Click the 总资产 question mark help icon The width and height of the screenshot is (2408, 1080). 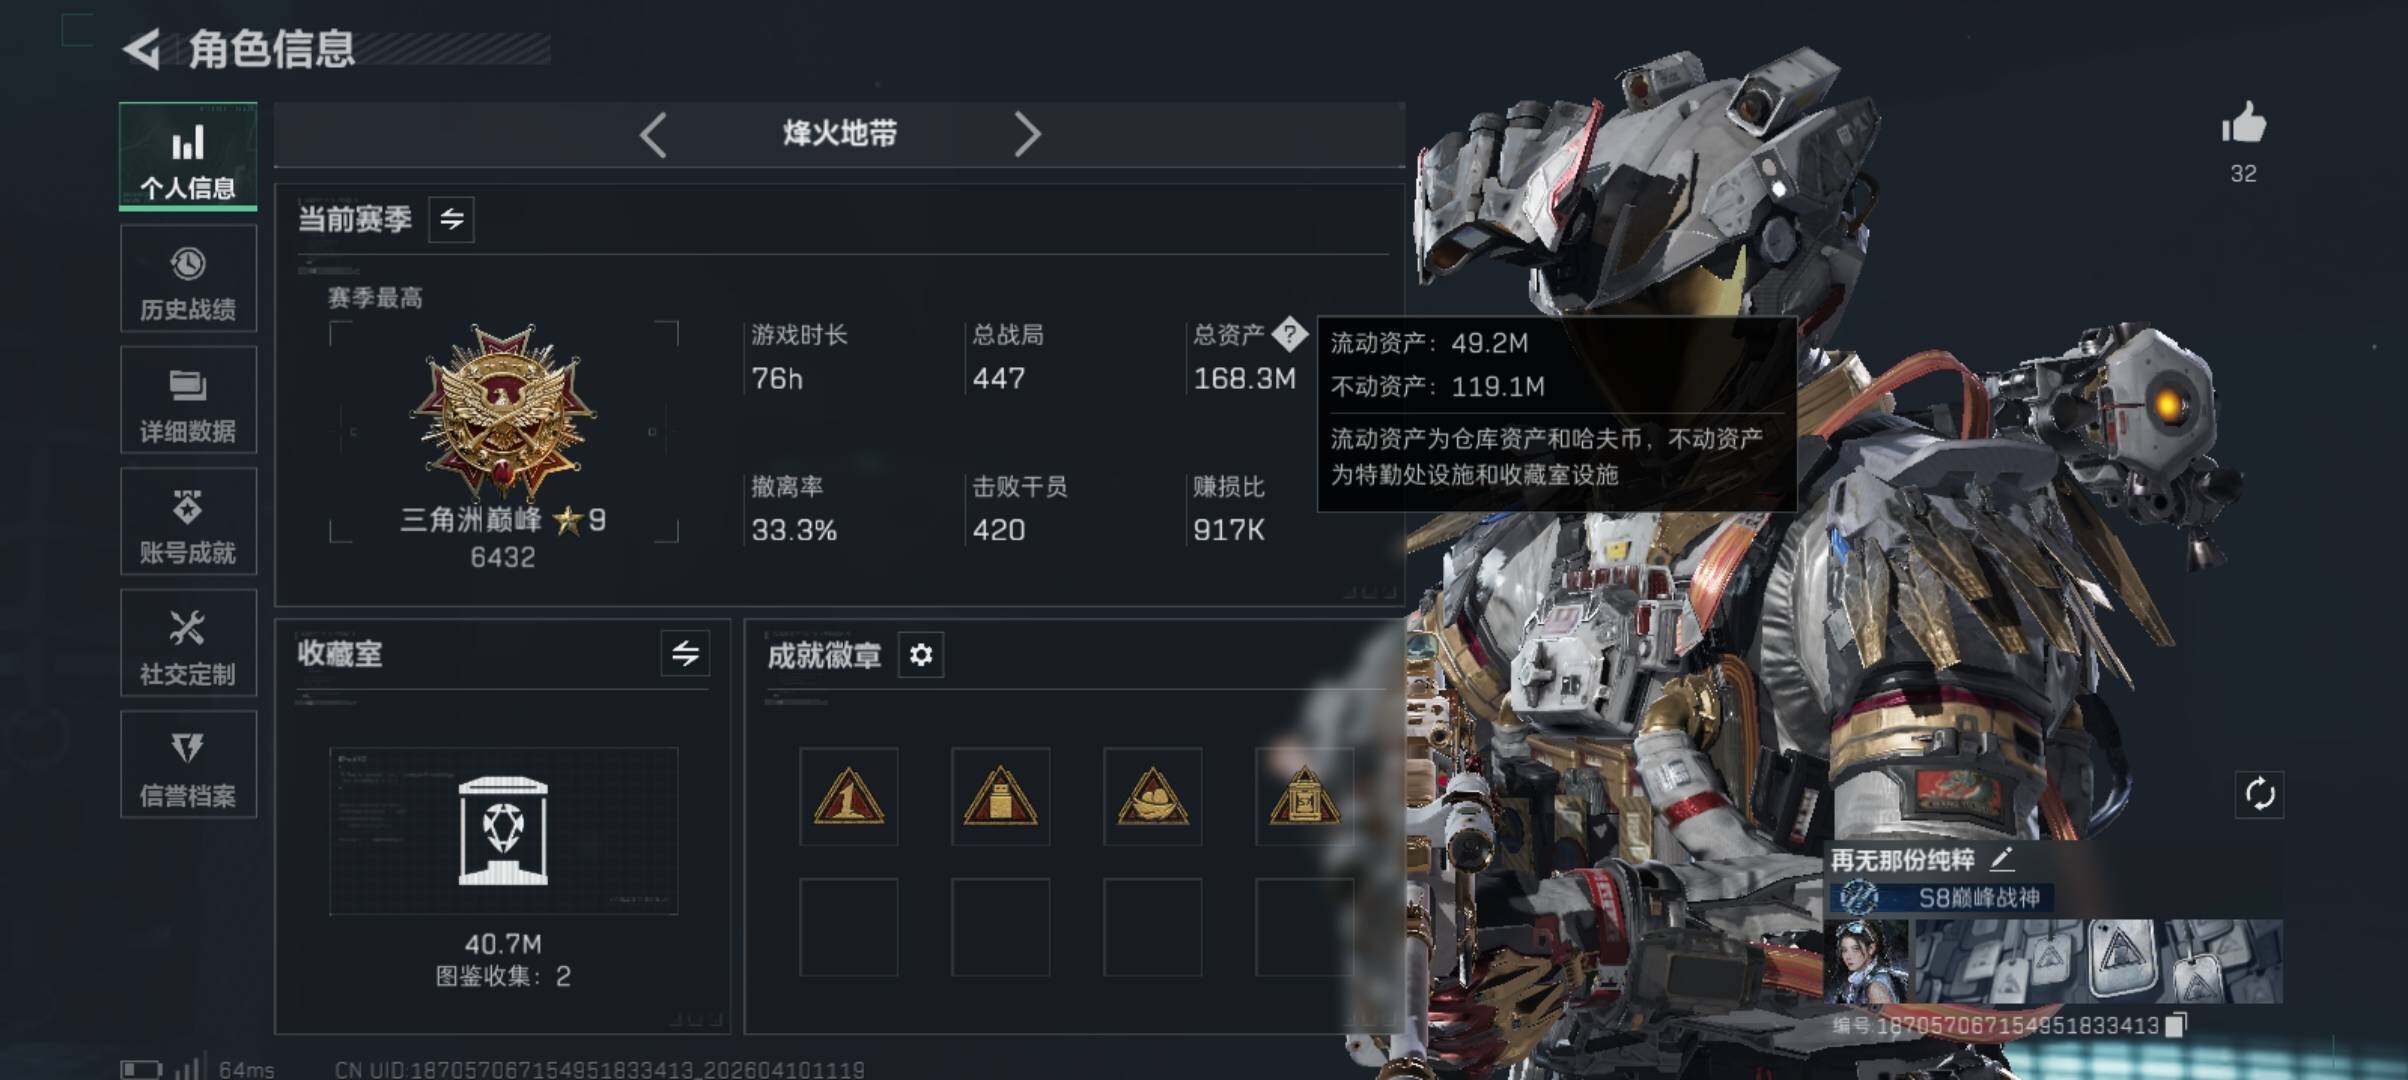[1290, 334]
